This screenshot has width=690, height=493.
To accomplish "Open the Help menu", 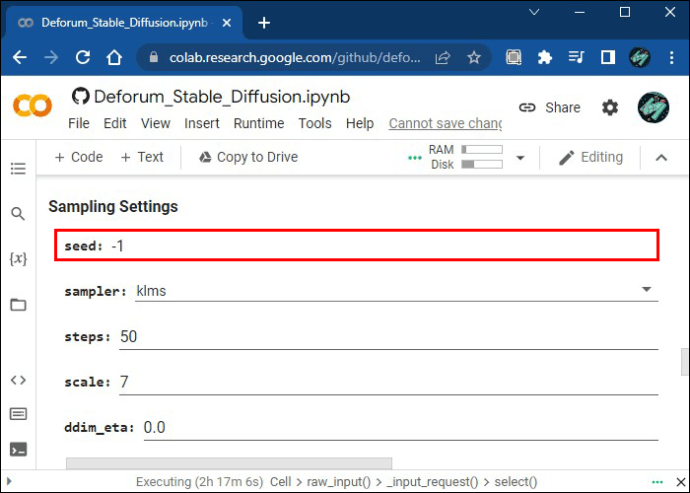I will pos(360,123).
